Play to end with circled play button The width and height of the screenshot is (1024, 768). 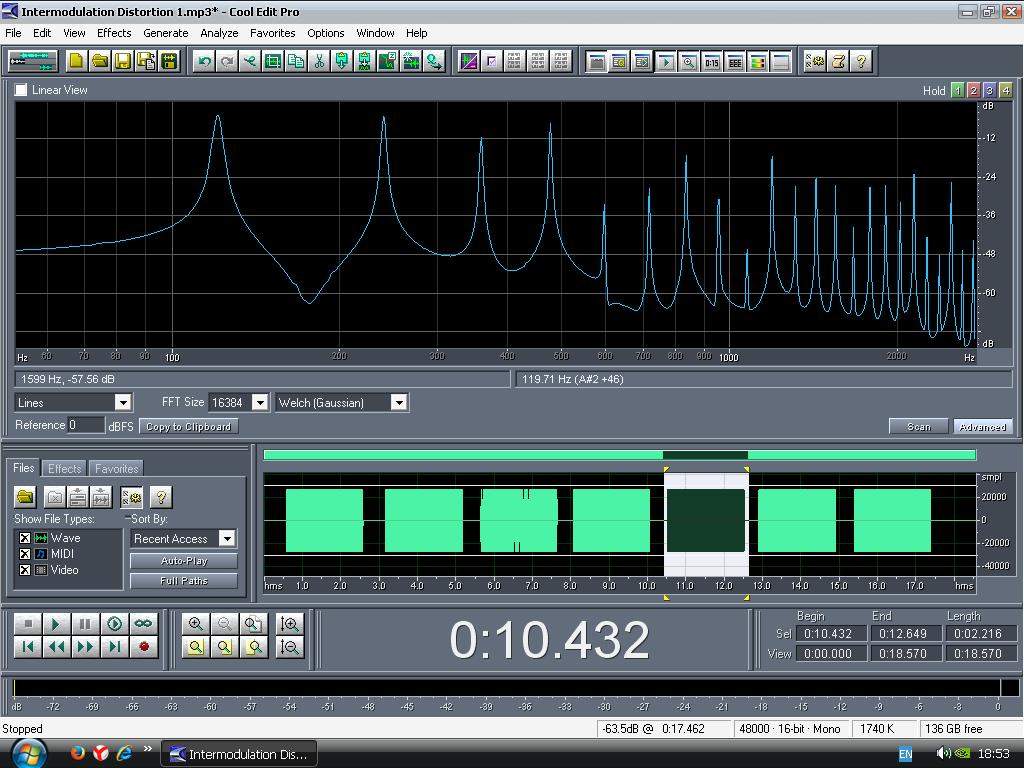coord(114,624)
